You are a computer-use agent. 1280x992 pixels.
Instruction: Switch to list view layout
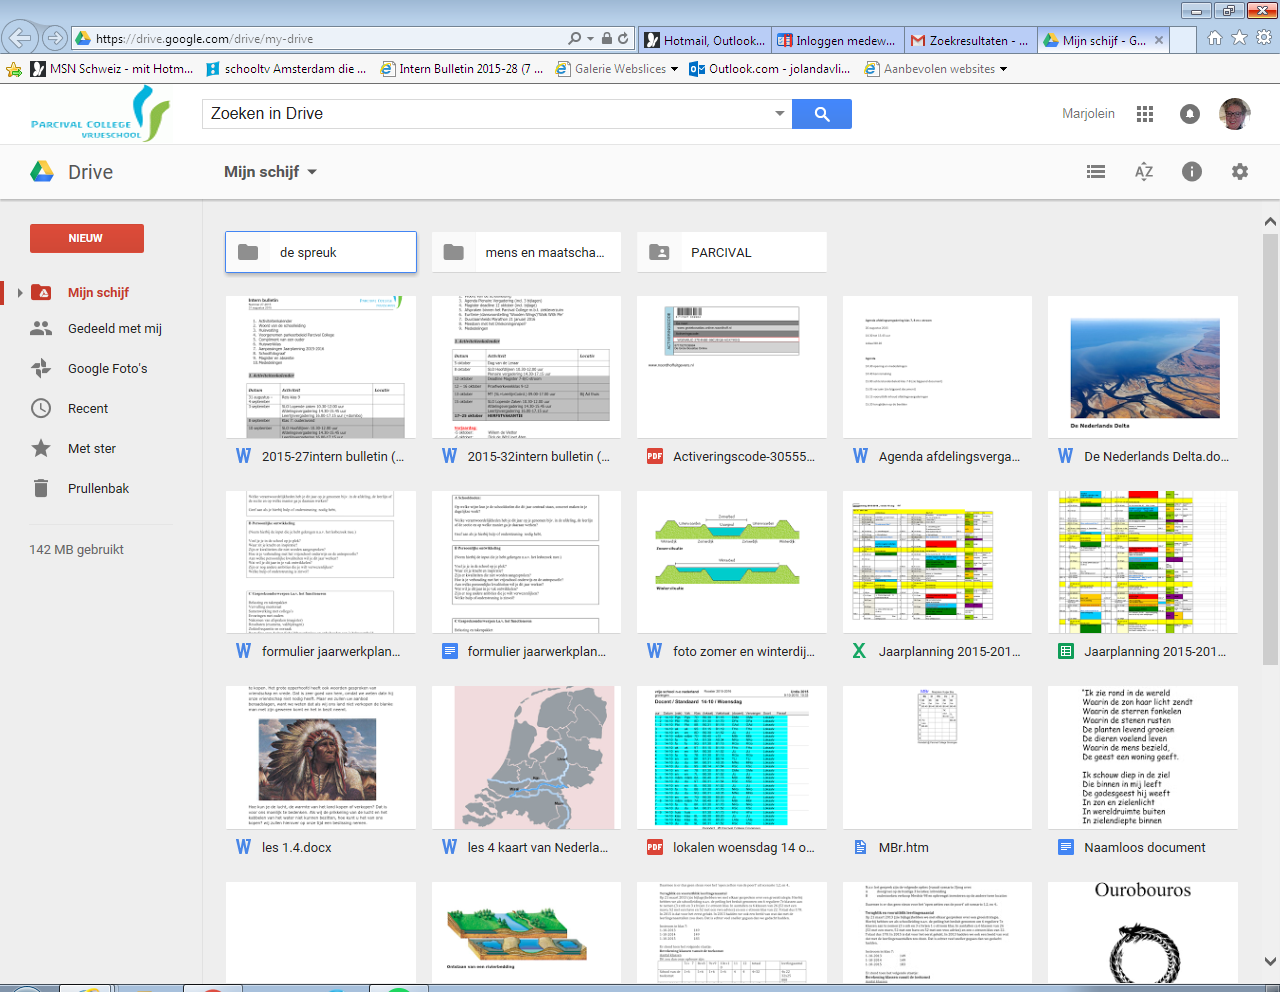tap(1096, 172)
